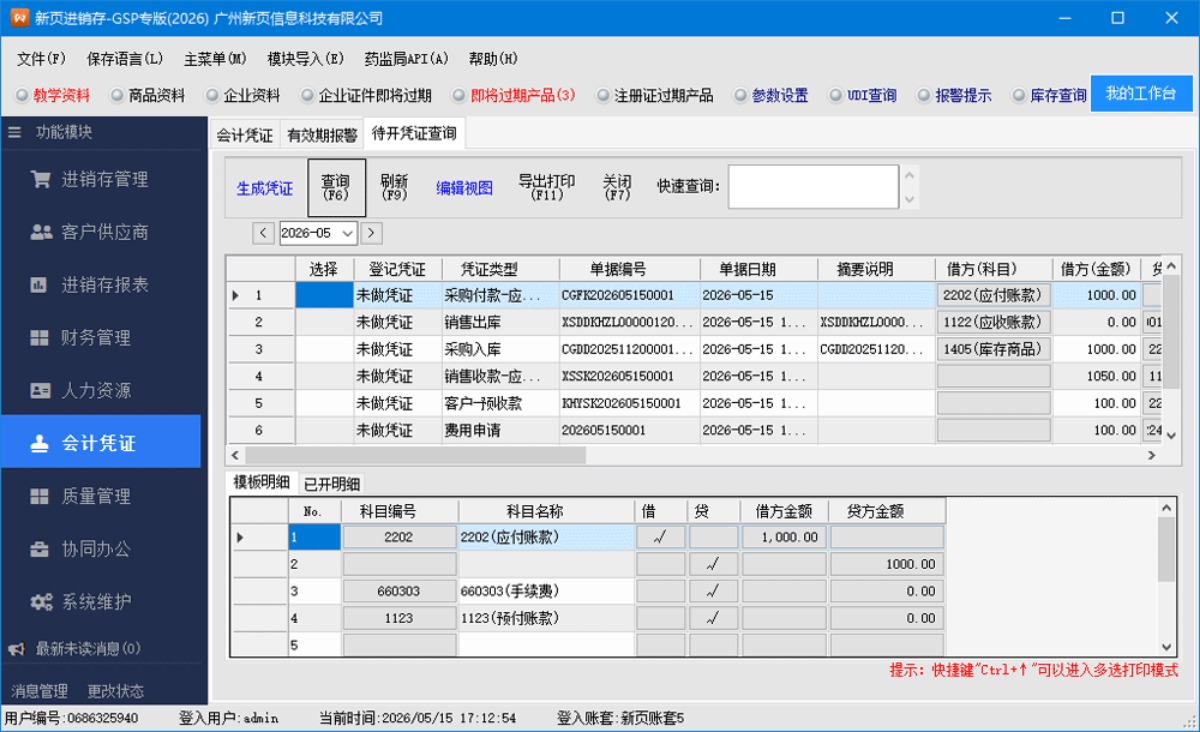This screenshot has height=732, width=1200.
Task: Click 我的工作台 button
Action: point(1140,94)
